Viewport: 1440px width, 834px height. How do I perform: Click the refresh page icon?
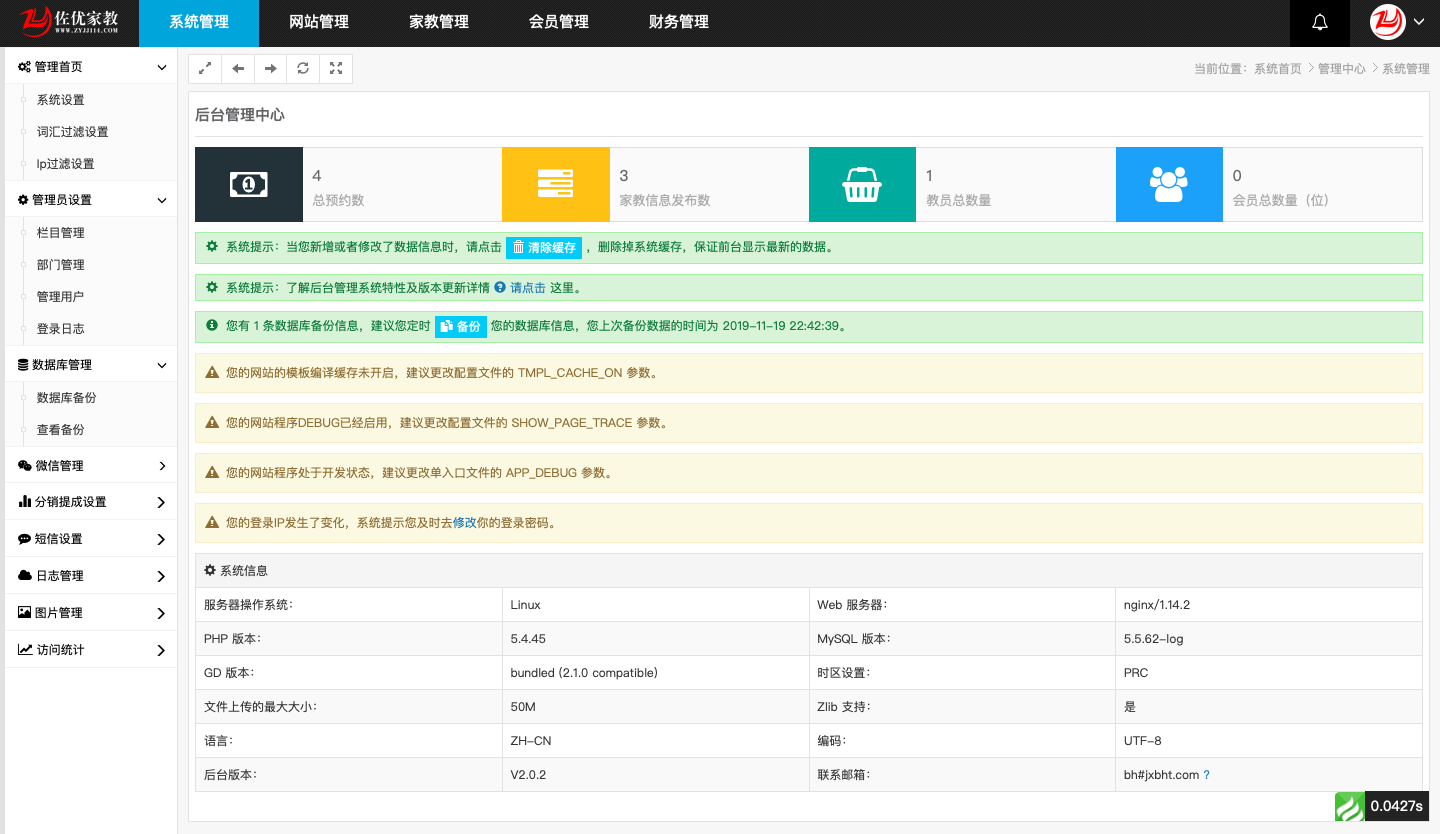pos(303,69)
